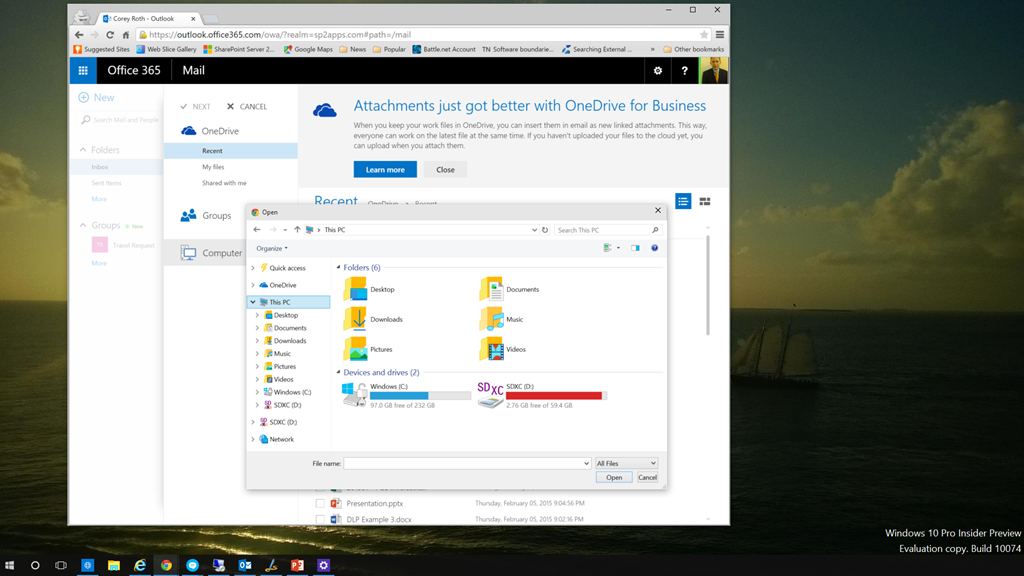The height and width of the screenshot is (576, 1024).
Task: Open the Documents folder icon
Action: tap(509, 289)
